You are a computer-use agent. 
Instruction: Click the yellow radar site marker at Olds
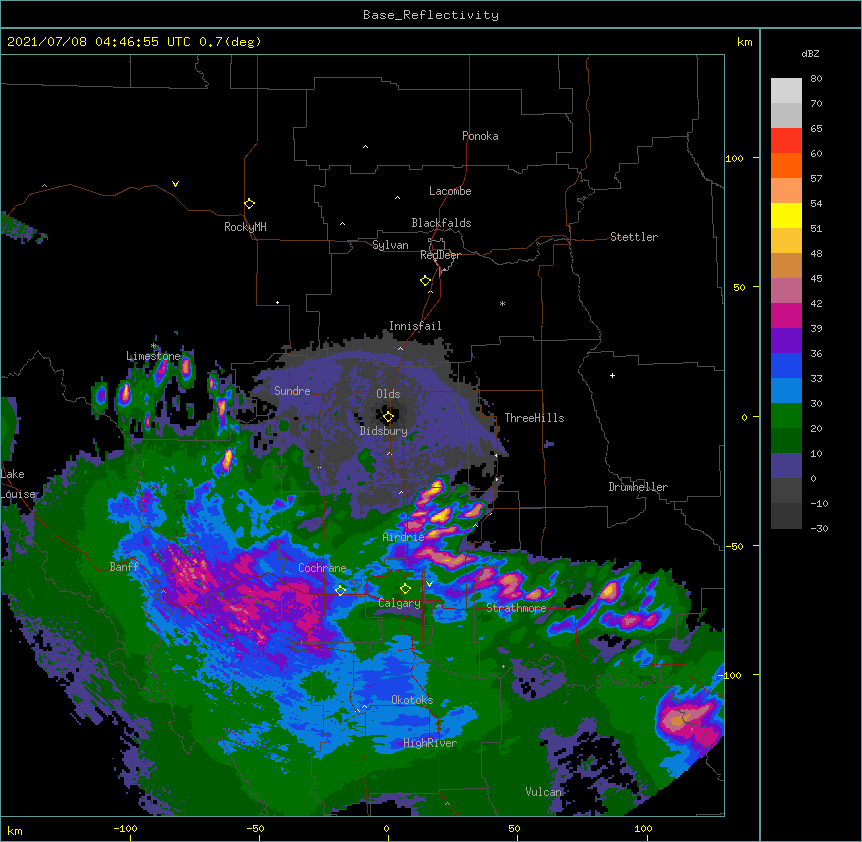click(388, 417)
